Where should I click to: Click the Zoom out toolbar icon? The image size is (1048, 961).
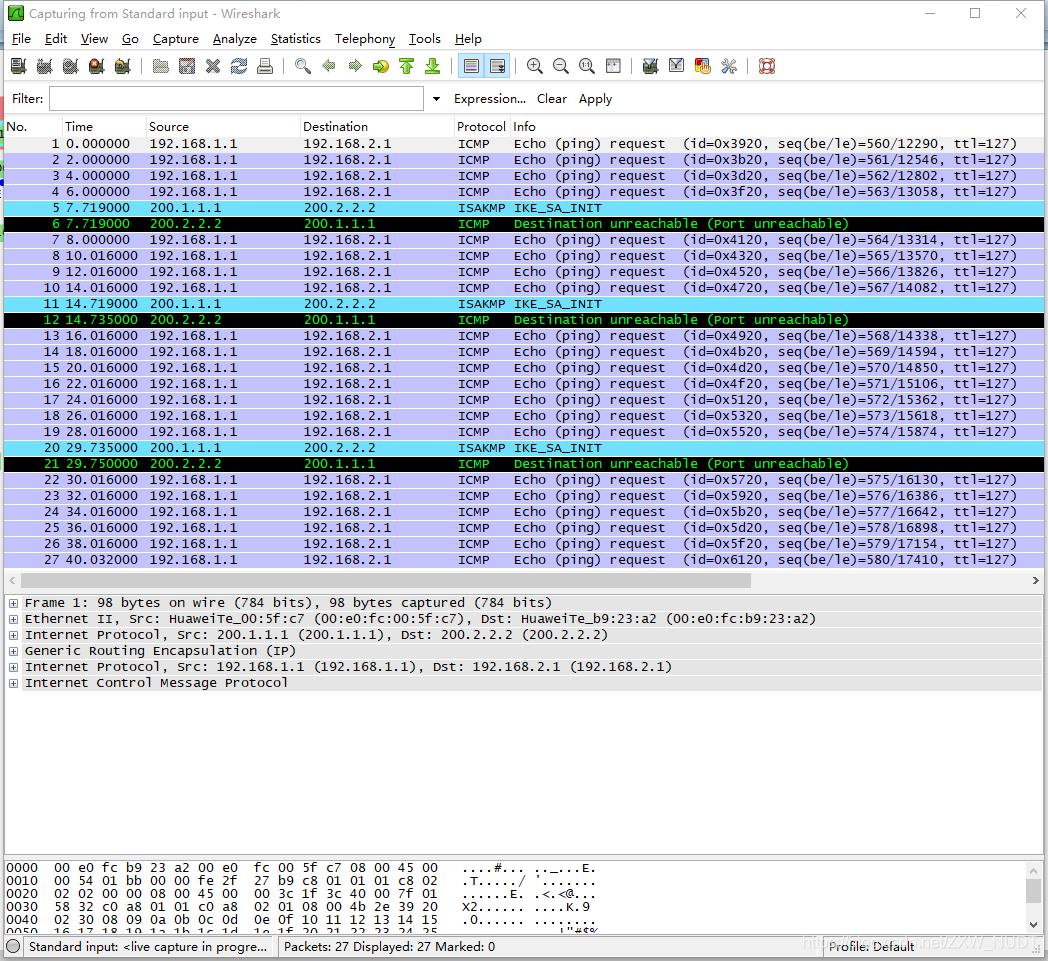(561, 66)
